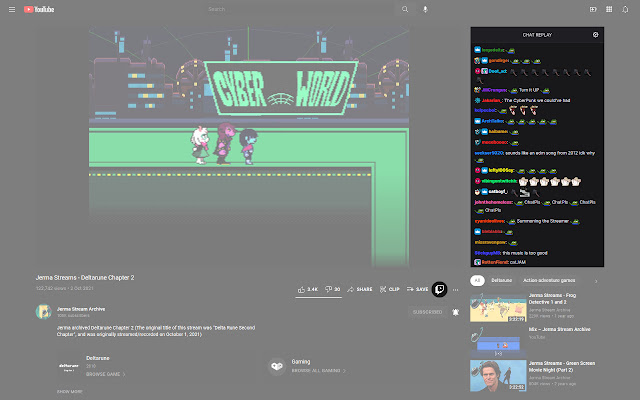Open more actions three-dot menu
This screenshot has height=400, width=640.
[456, 290]
